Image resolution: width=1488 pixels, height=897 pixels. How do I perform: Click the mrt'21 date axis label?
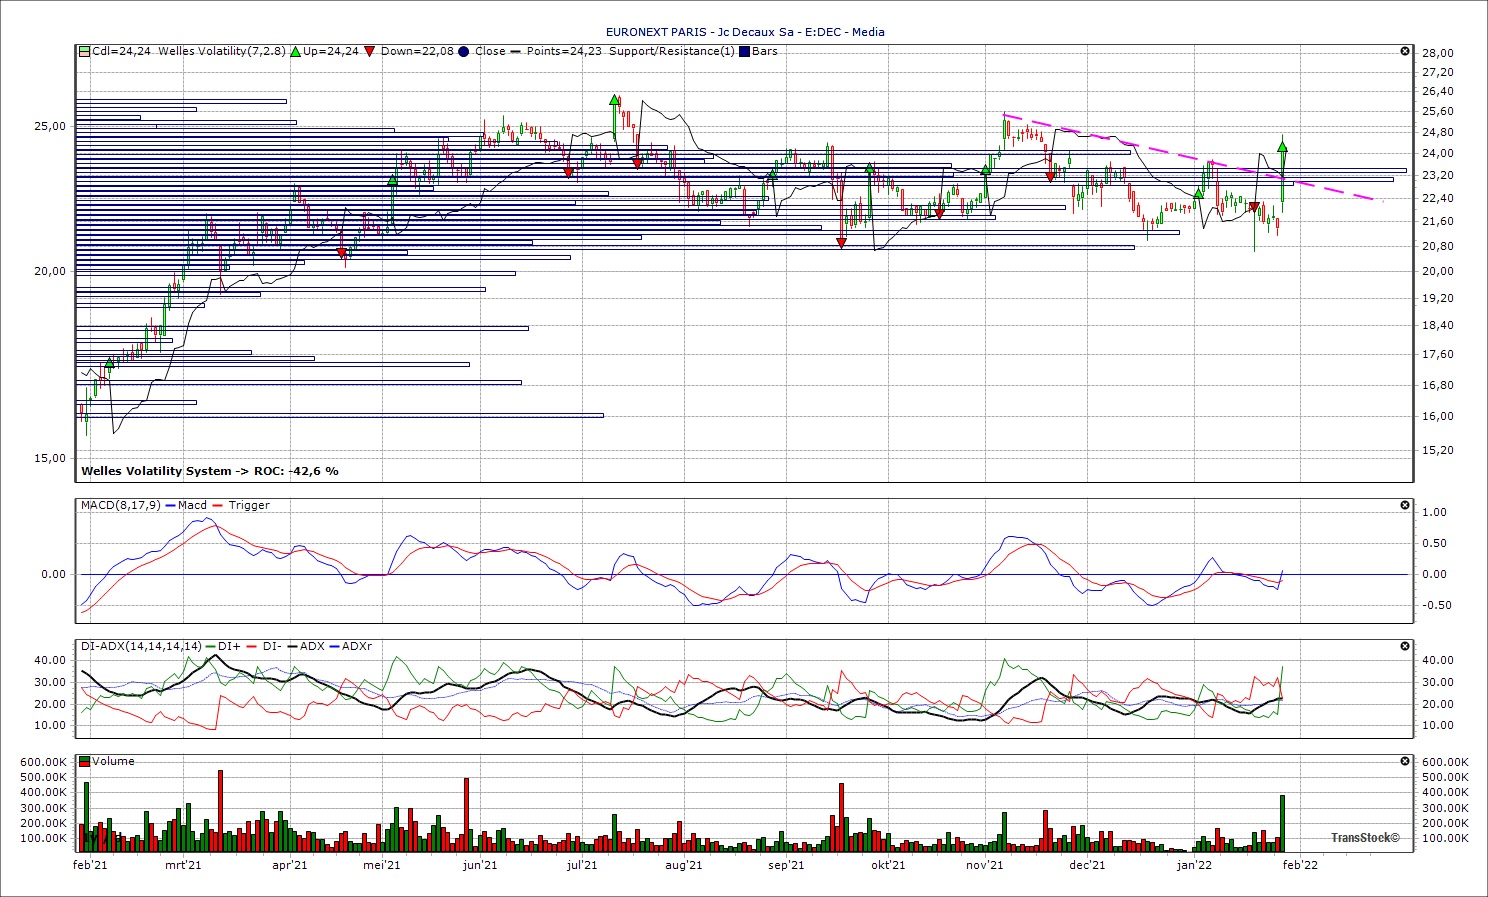click(x=183, y=865)
